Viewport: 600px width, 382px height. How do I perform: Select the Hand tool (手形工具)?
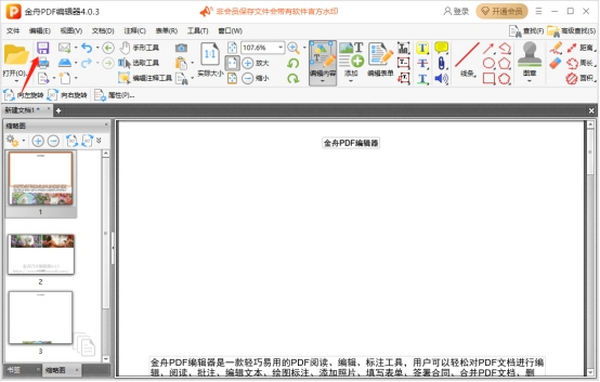pyautogui.click(x=139, y=48)
